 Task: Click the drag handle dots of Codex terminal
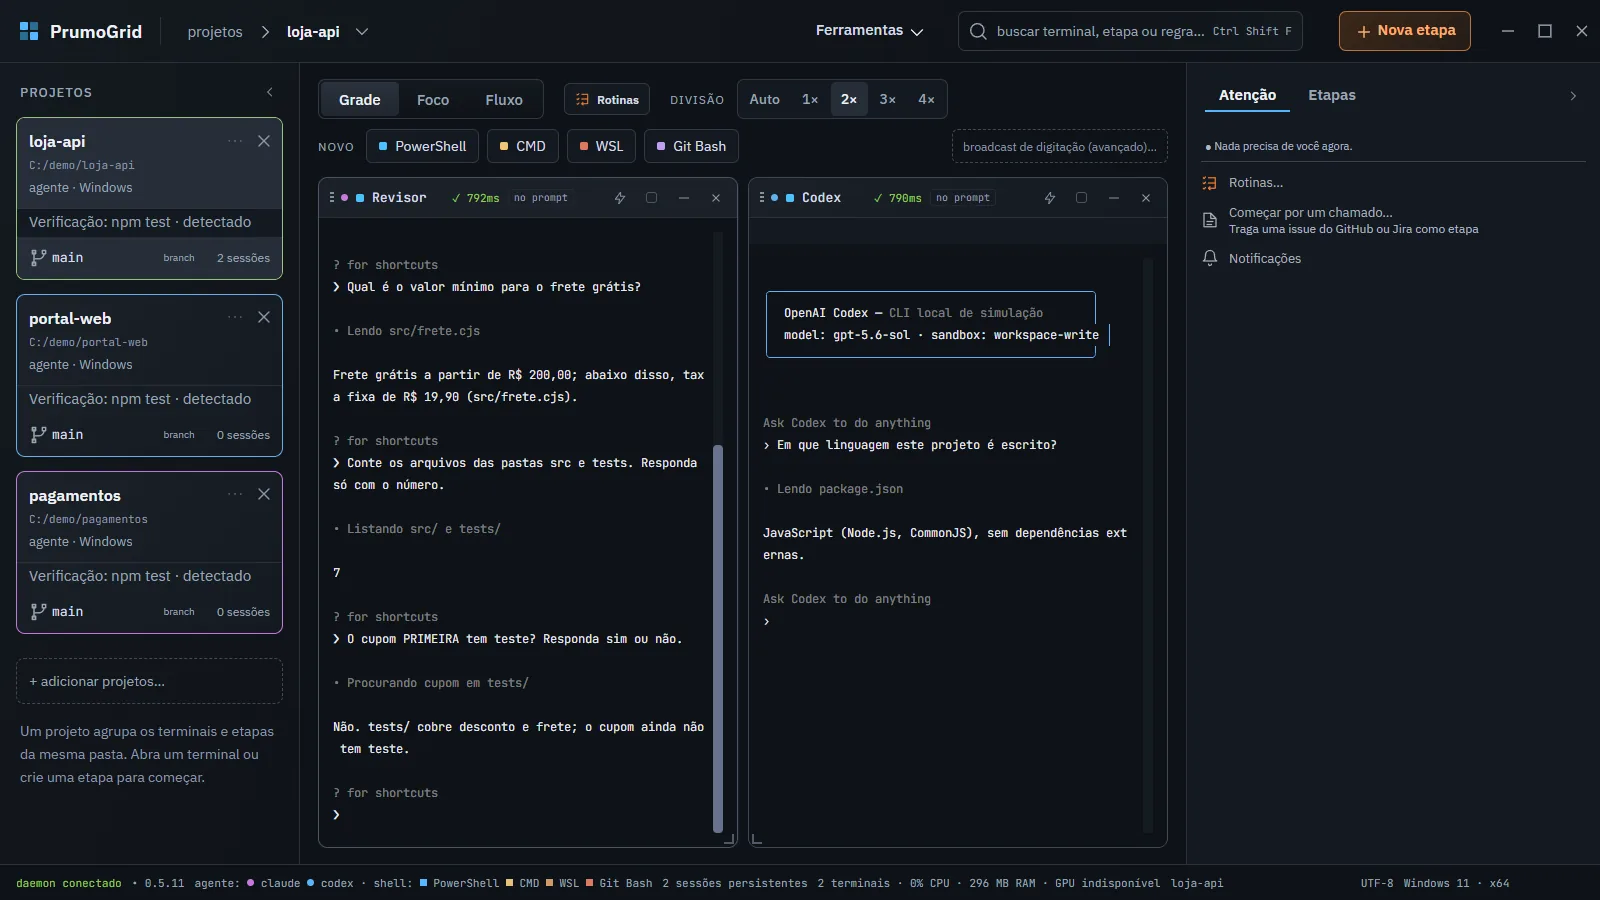762,198
